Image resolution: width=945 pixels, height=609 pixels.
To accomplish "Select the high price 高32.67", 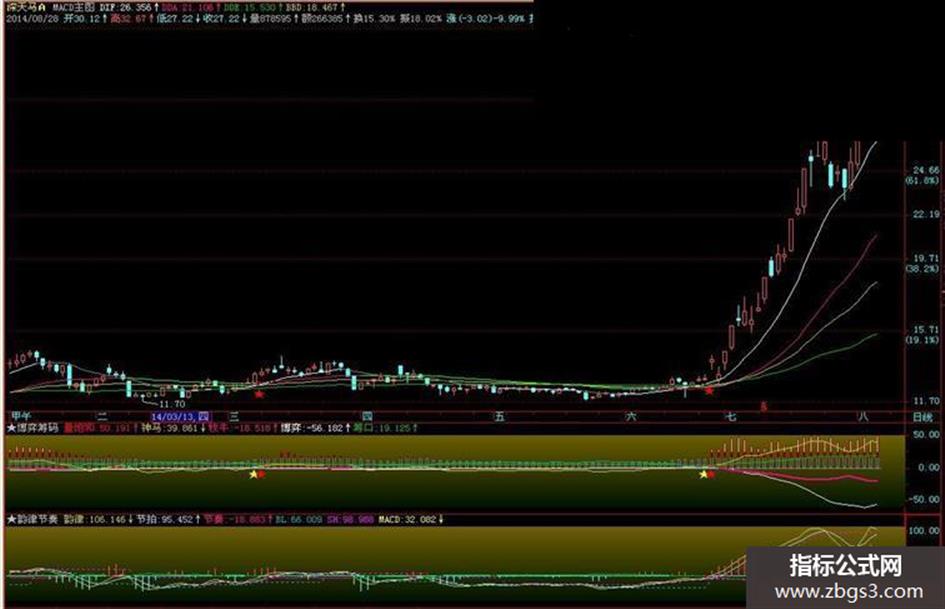I will (130, 19).
